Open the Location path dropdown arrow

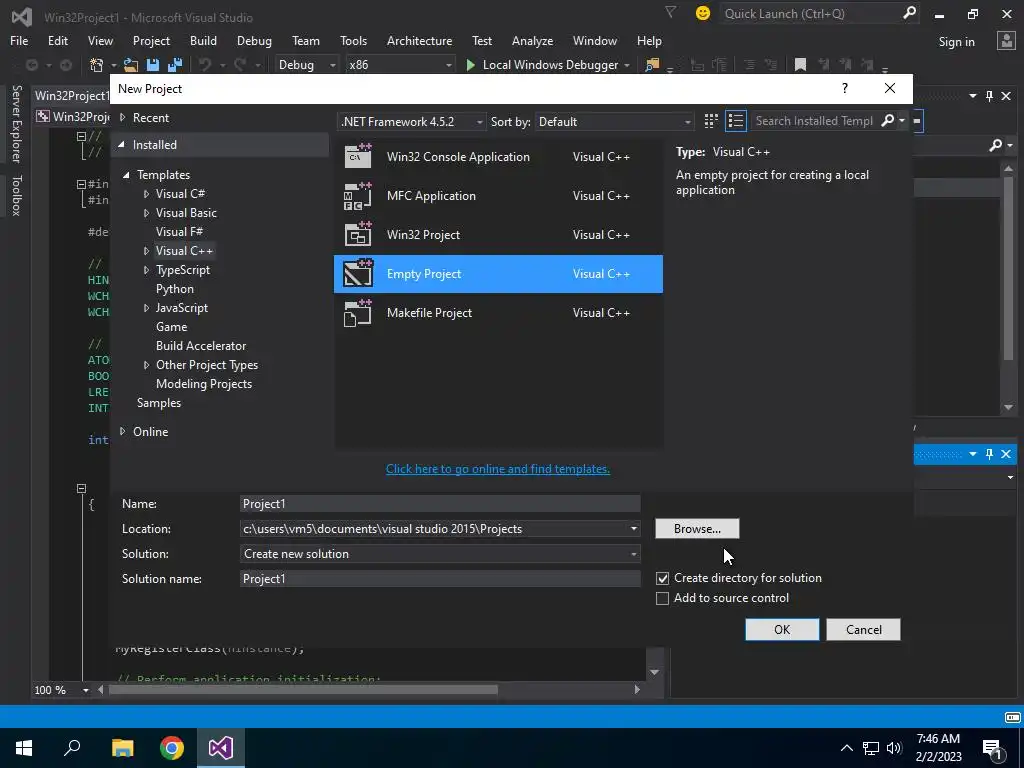[x=633, y=529]
